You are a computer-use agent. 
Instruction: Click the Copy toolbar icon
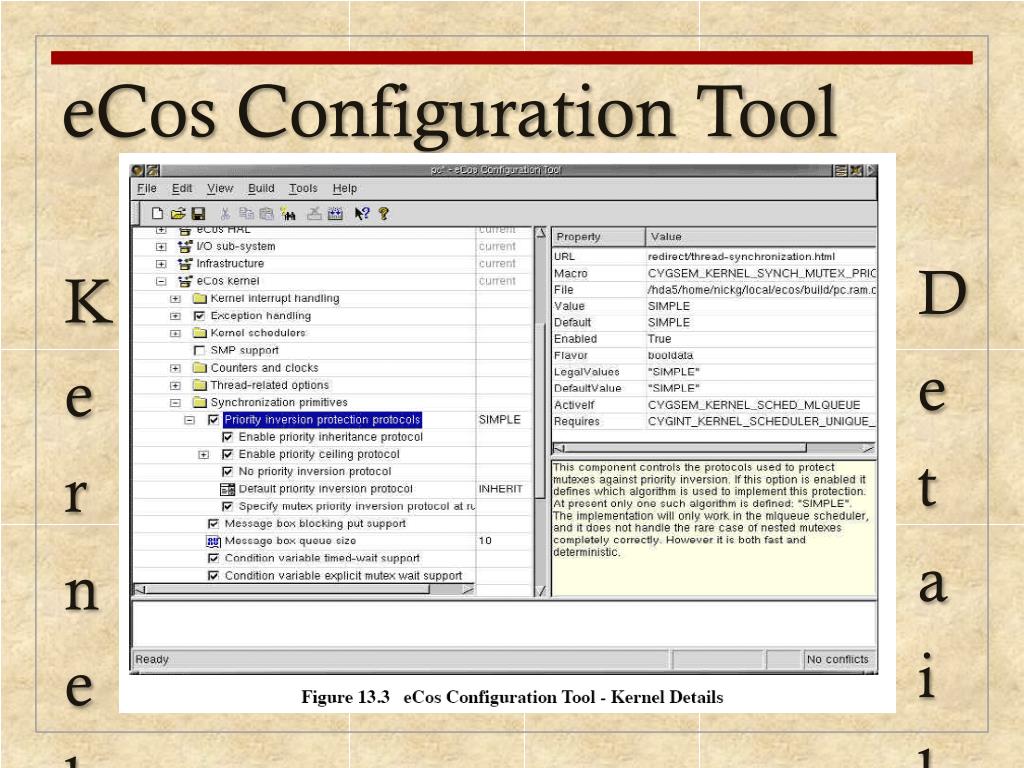246,214
